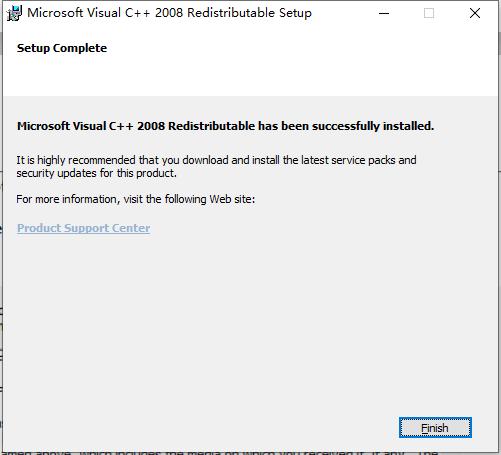Click the 'security updates for this product' line
The height and width of the screenshot is (455, 501).
click(96, 173)
